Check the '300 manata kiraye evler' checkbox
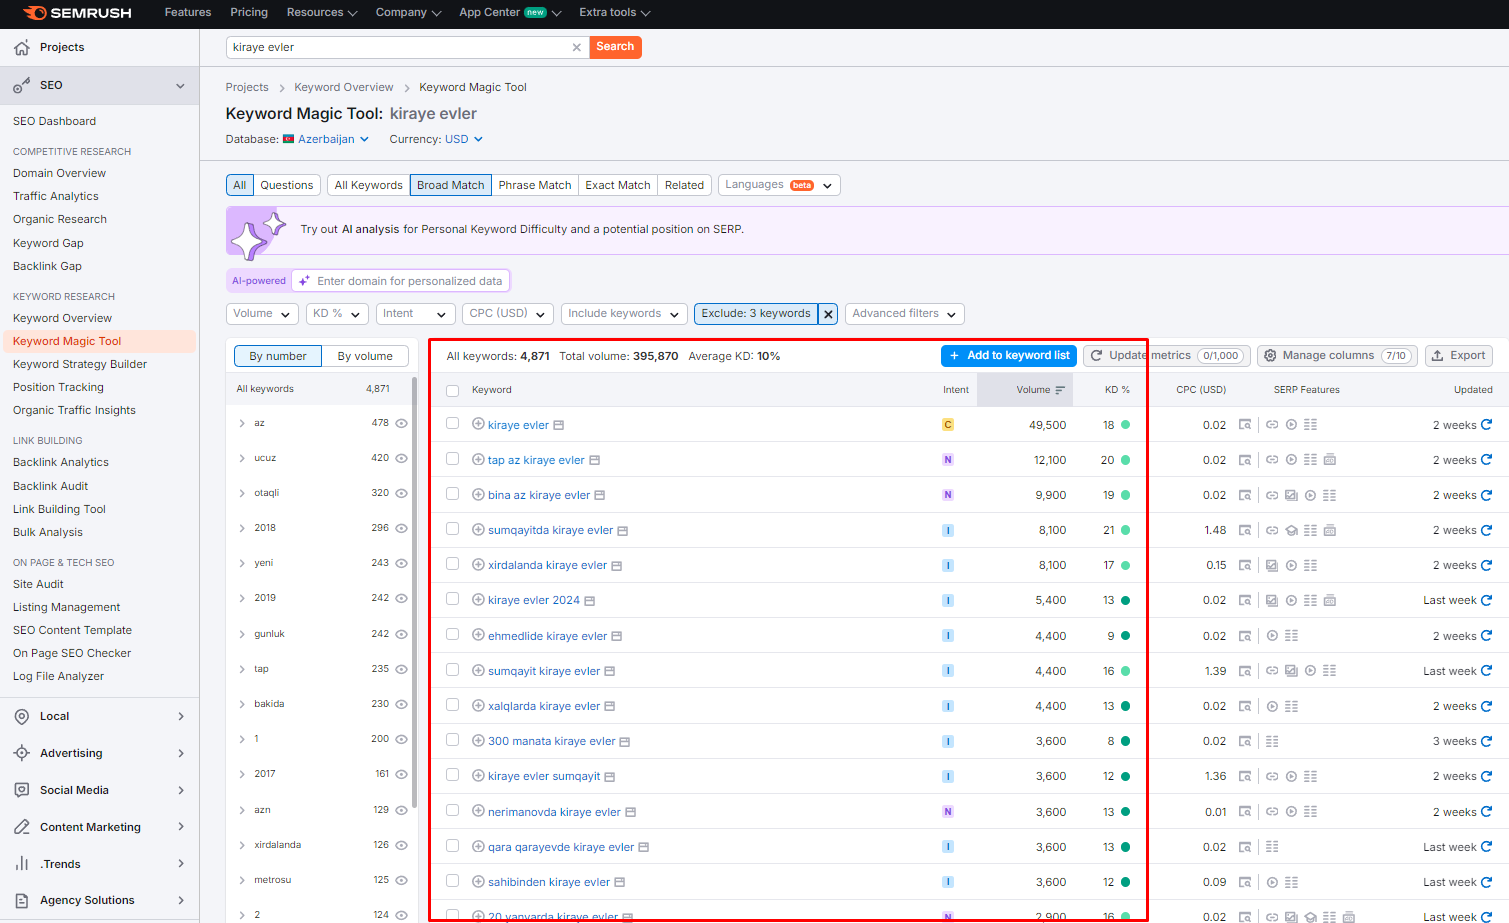 click(x=452, y=740)
